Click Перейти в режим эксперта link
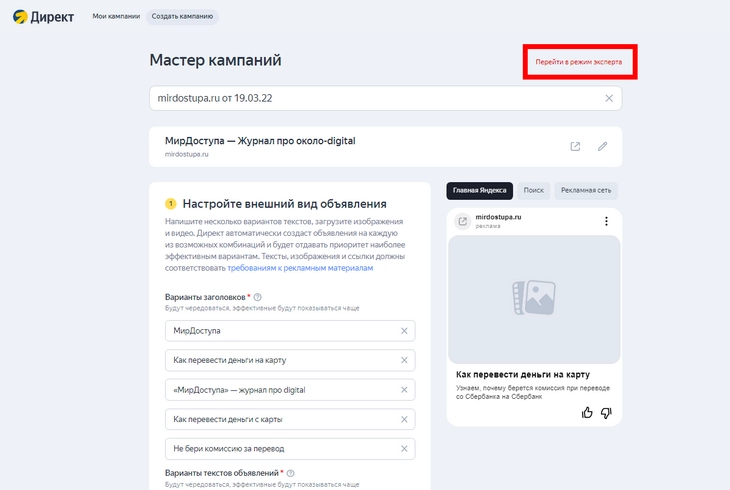 click(x=579, y=62)
